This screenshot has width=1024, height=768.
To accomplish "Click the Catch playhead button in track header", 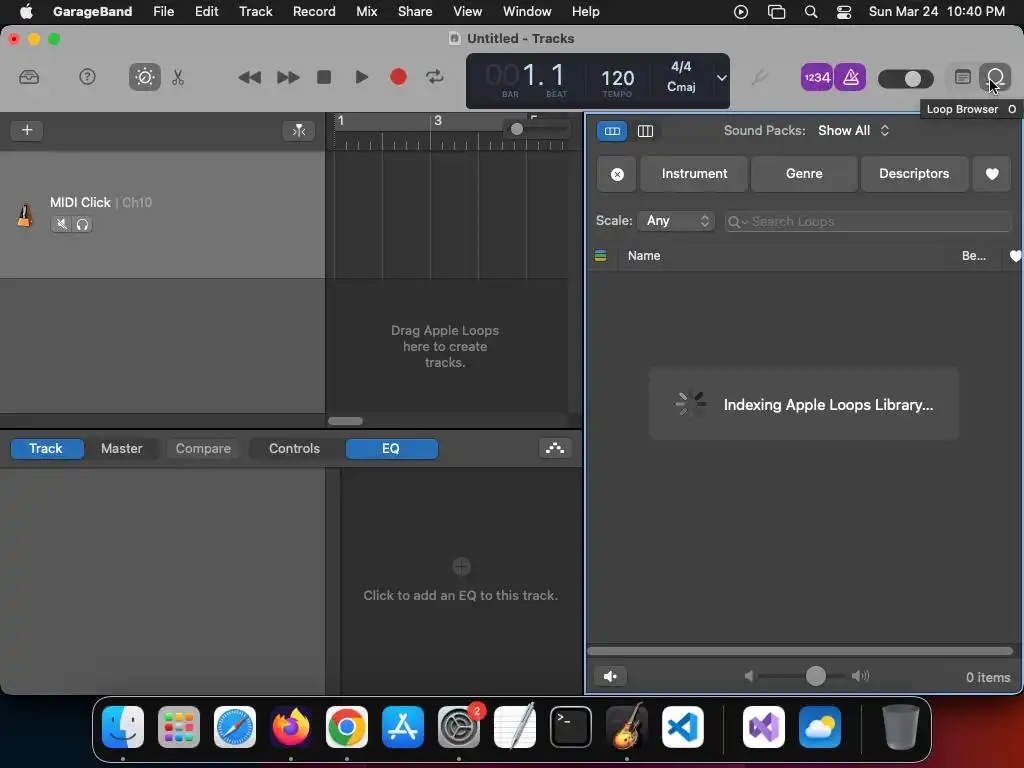I will (x=298, y=130).
